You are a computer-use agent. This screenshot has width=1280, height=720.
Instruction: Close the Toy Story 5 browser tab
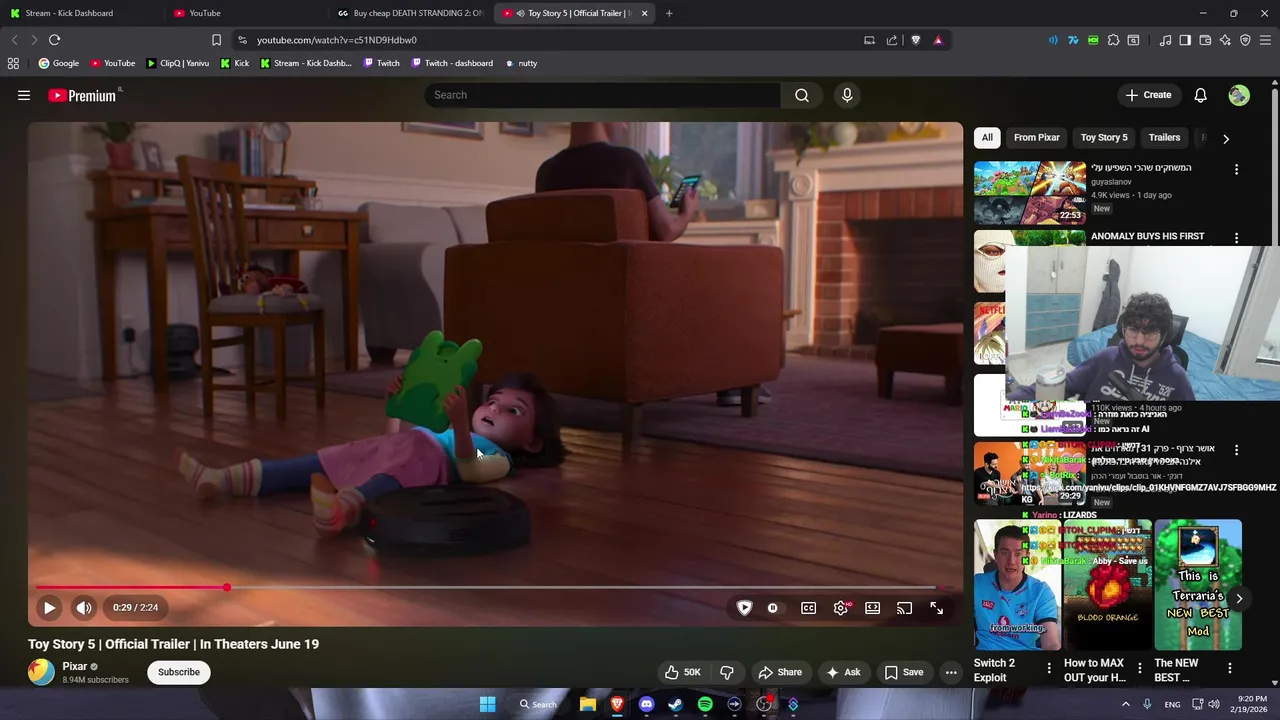pyautogui.click(x=644, y=13)
